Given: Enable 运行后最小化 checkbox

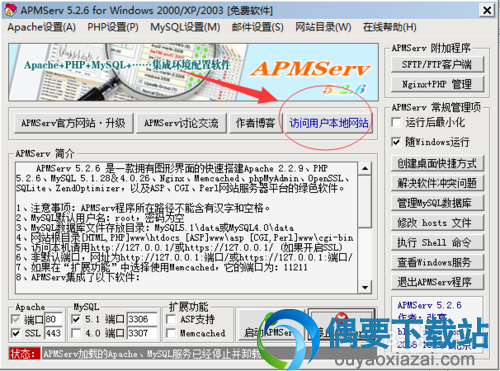Looking at the screenshot, I should 396,122.
